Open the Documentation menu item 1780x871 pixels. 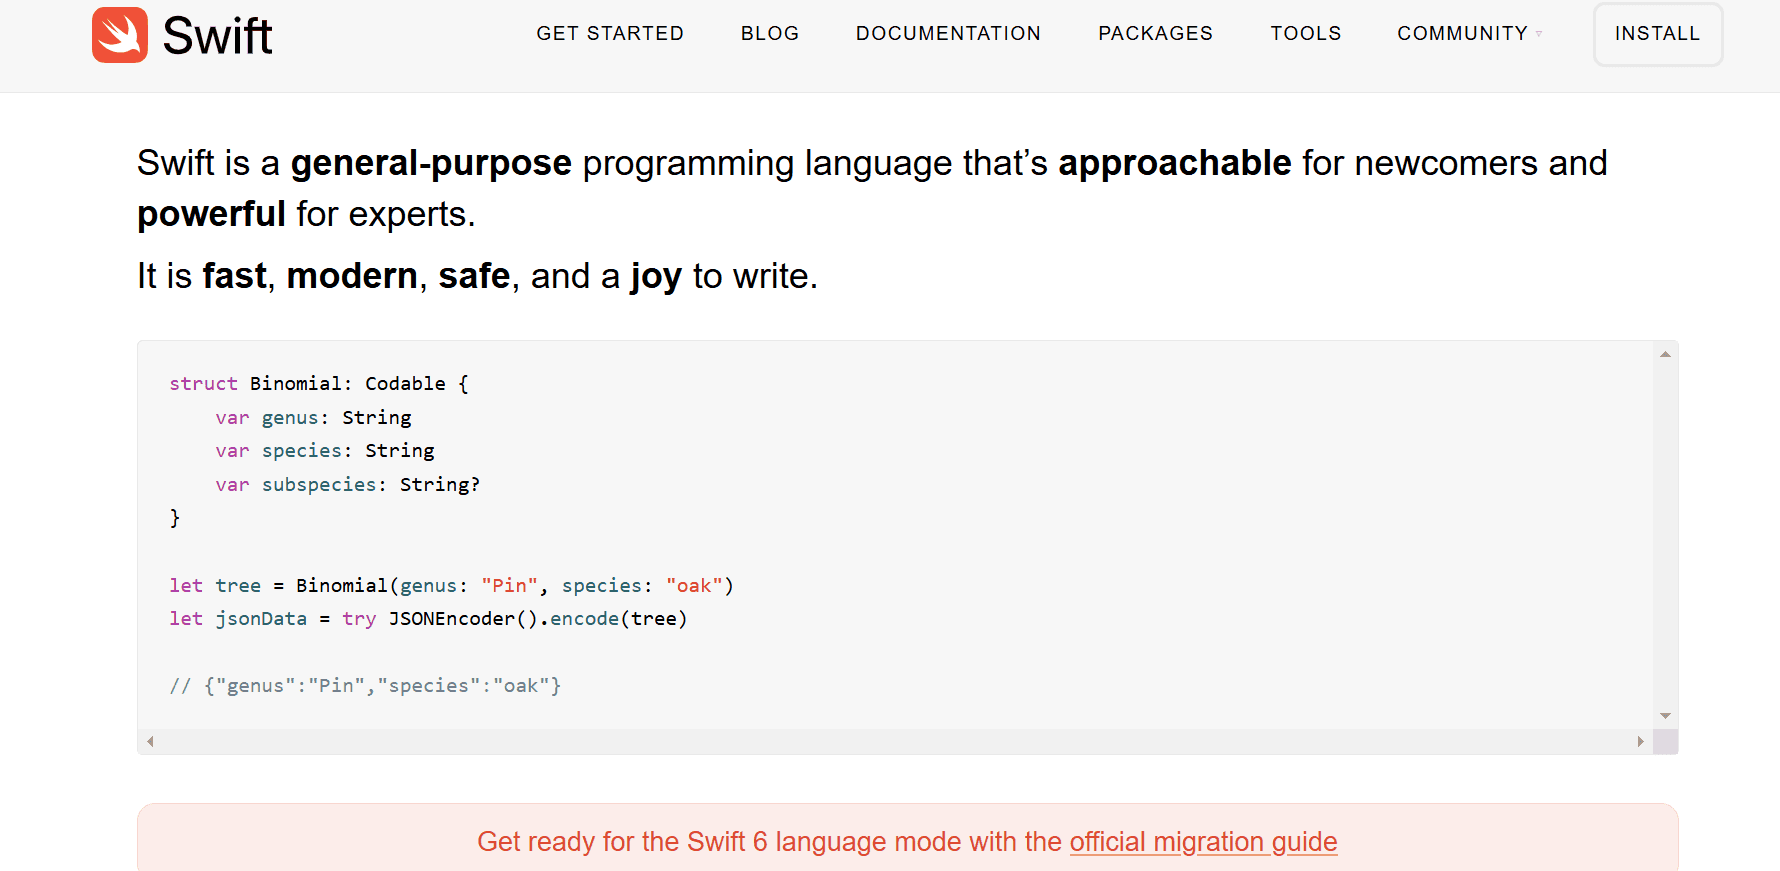(x=948, y=33)
